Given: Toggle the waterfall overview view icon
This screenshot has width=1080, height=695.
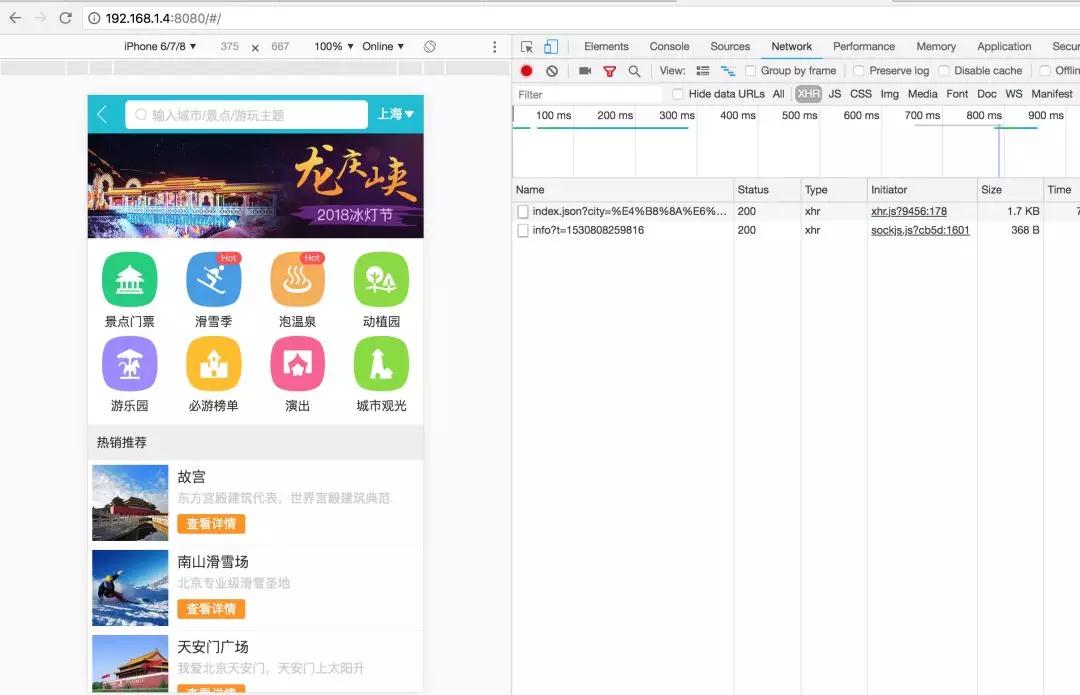Looking at the screenshot, I should click(x=727, y=70).
